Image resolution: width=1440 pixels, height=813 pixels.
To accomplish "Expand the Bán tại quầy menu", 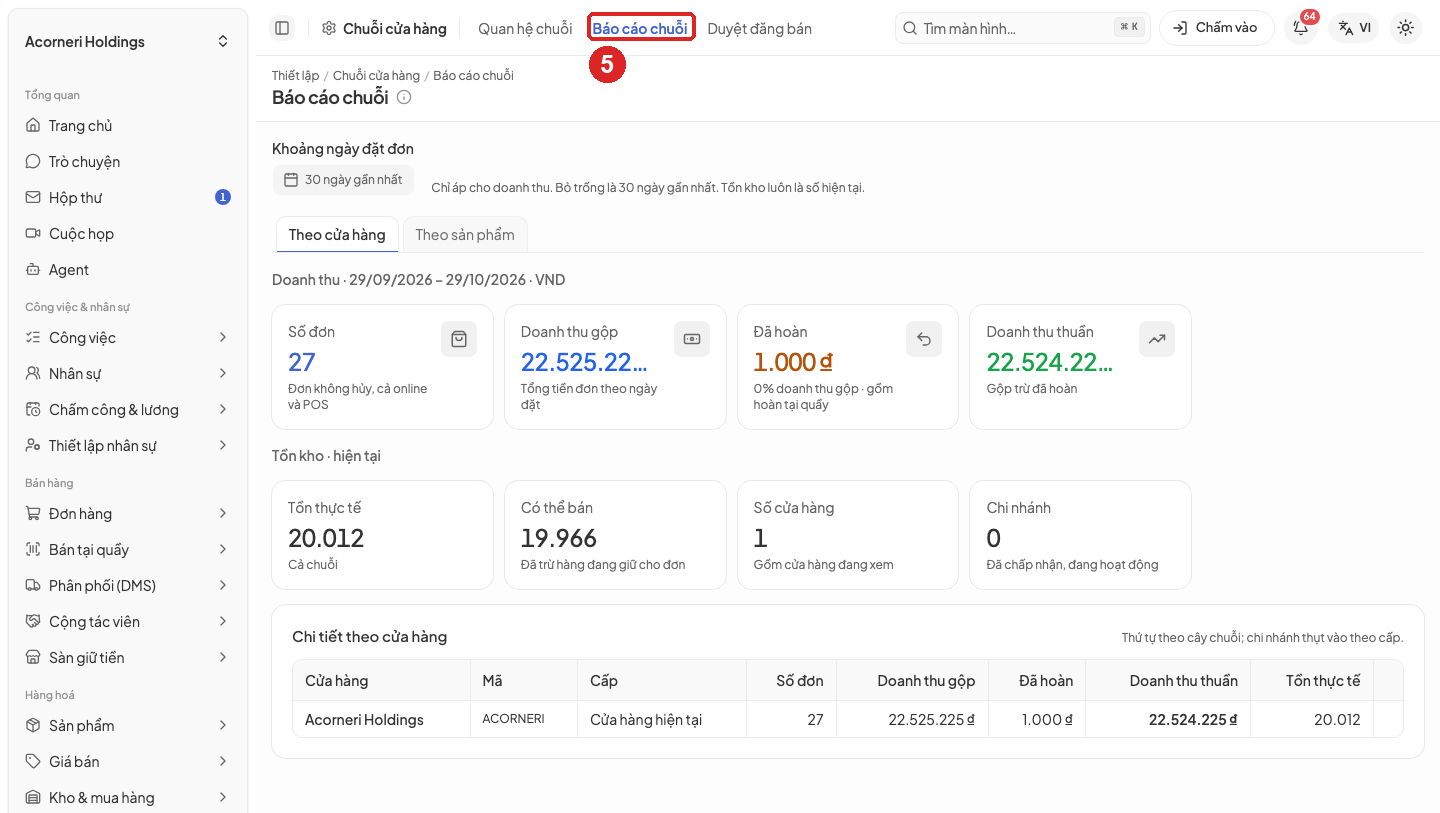I will tap(128, 550).
